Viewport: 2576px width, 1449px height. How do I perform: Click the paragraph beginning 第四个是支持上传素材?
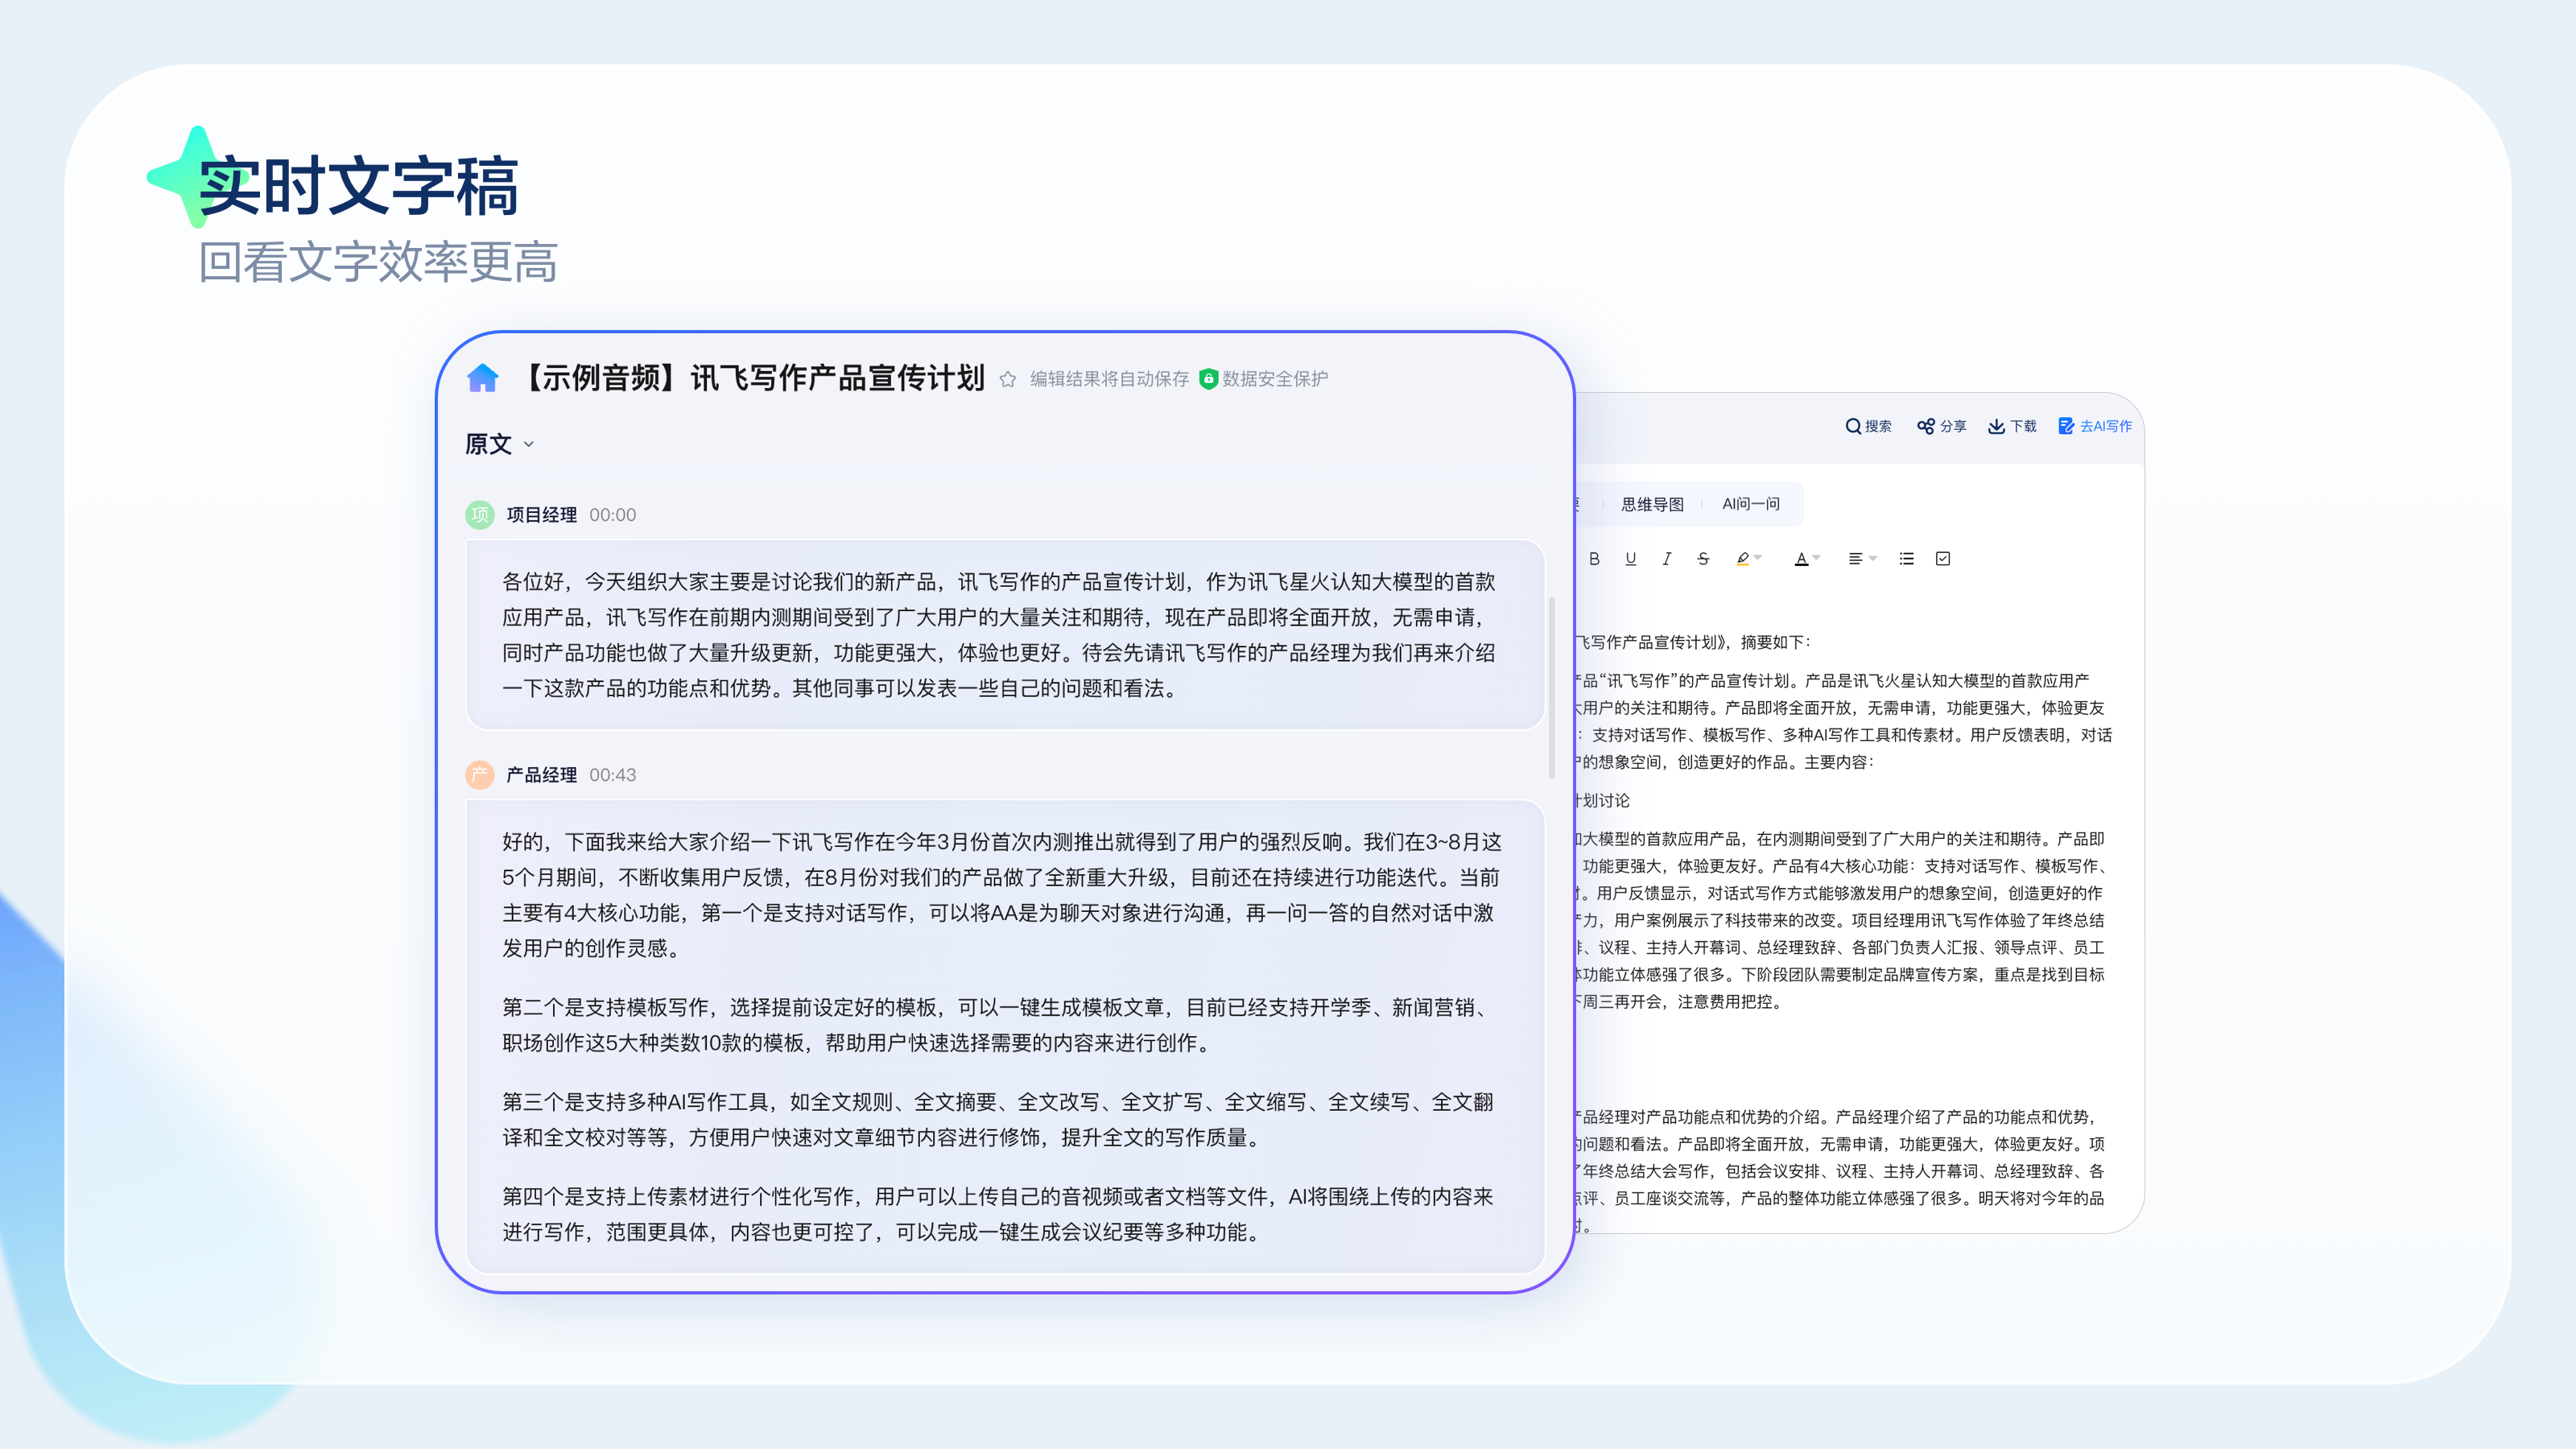pos(999,1215)
